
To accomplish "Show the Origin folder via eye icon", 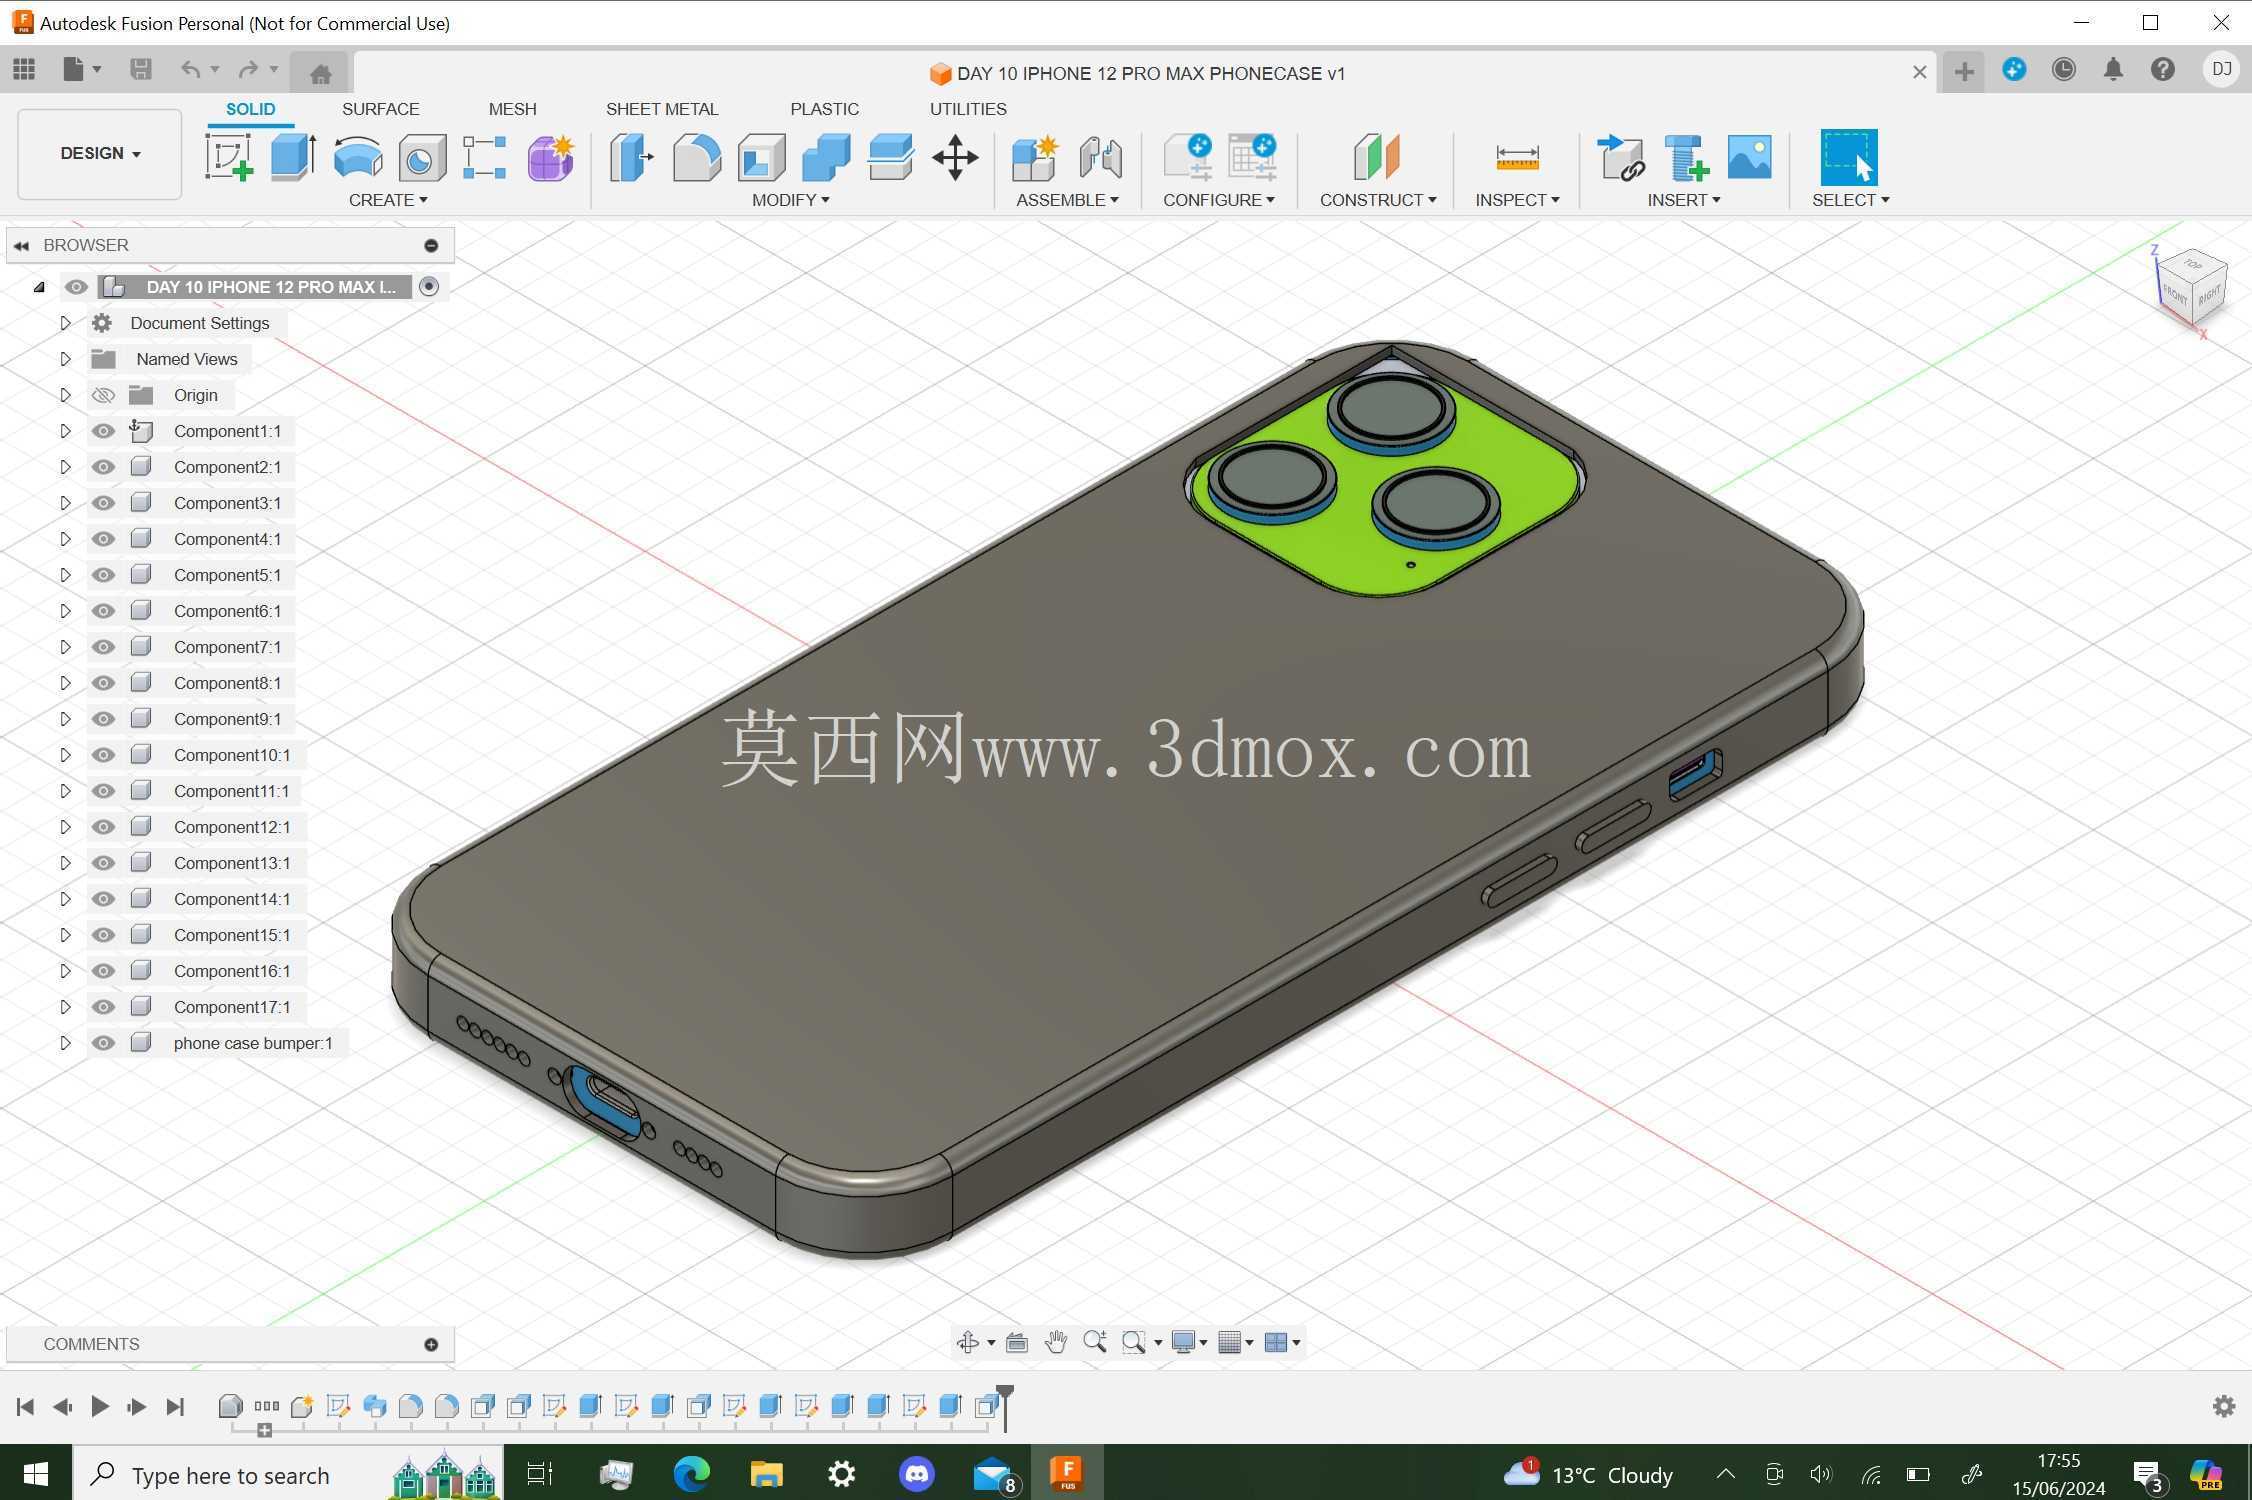I will (103, 395).
